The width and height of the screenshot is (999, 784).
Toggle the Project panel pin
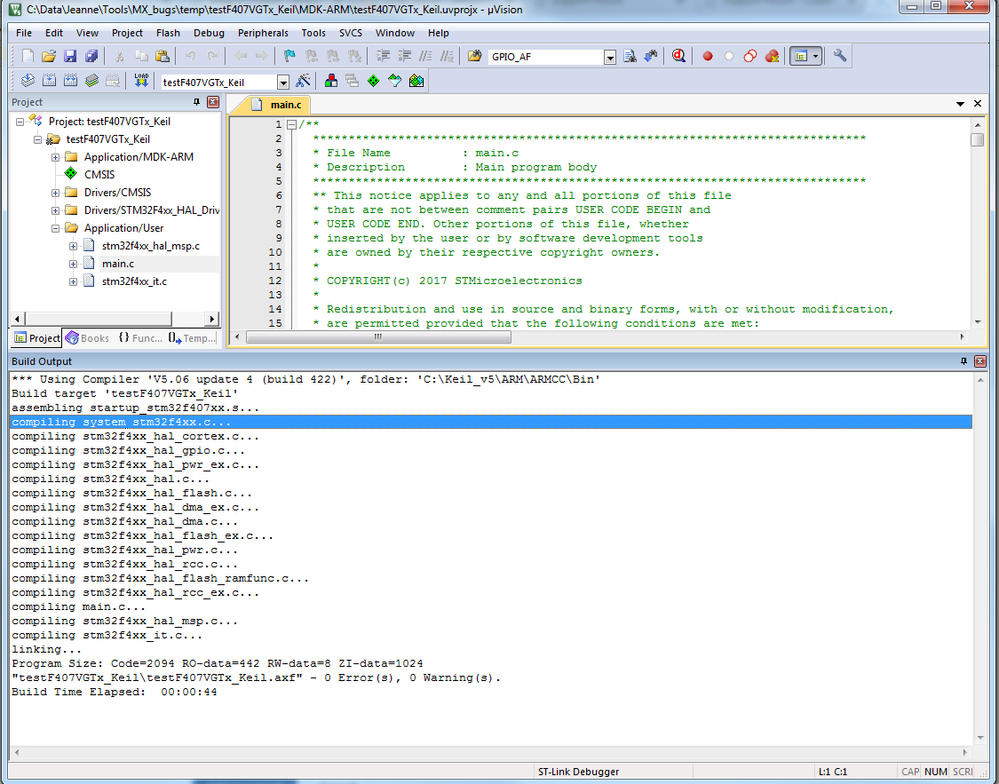[196, 102]
